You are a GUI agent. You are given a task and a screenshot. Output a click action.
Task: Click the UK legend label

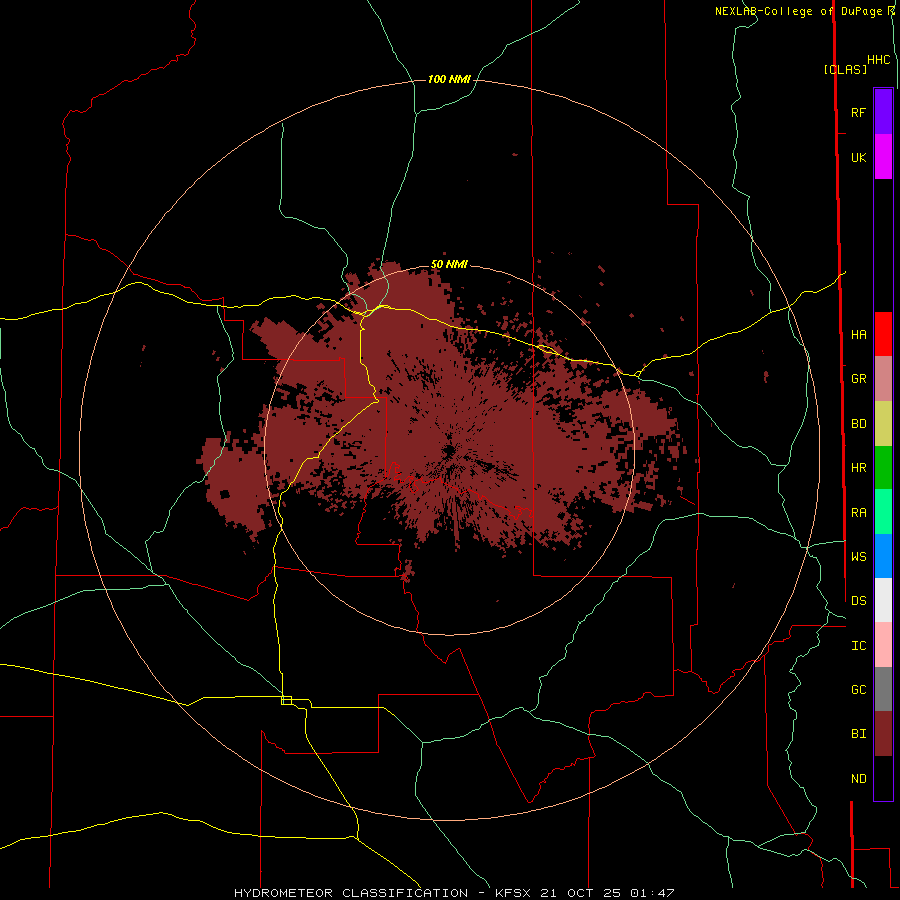tap(858, 157)
